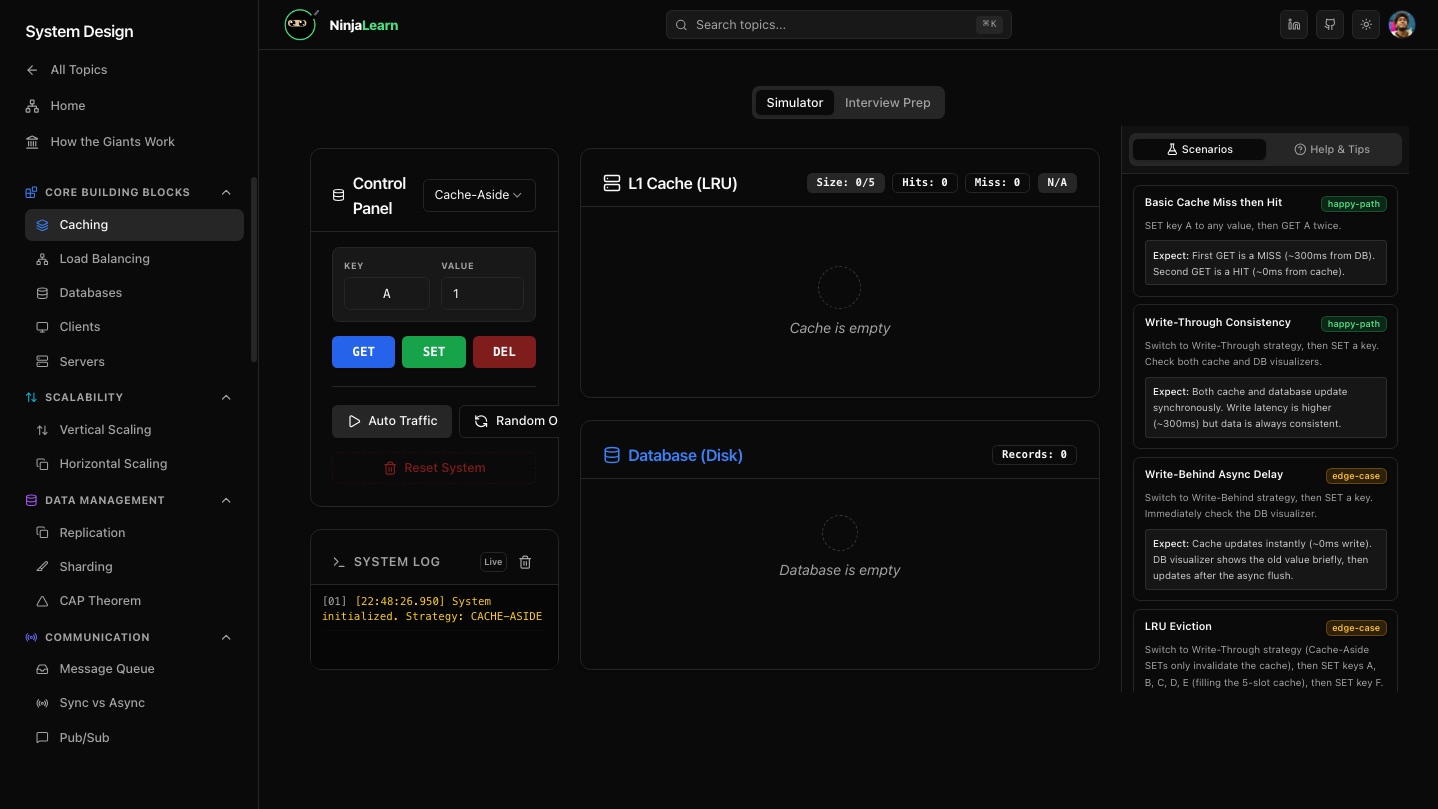
Task: Collapse the Core Building Blocks section
Action: pyautogui.click(x=226, y=192)
